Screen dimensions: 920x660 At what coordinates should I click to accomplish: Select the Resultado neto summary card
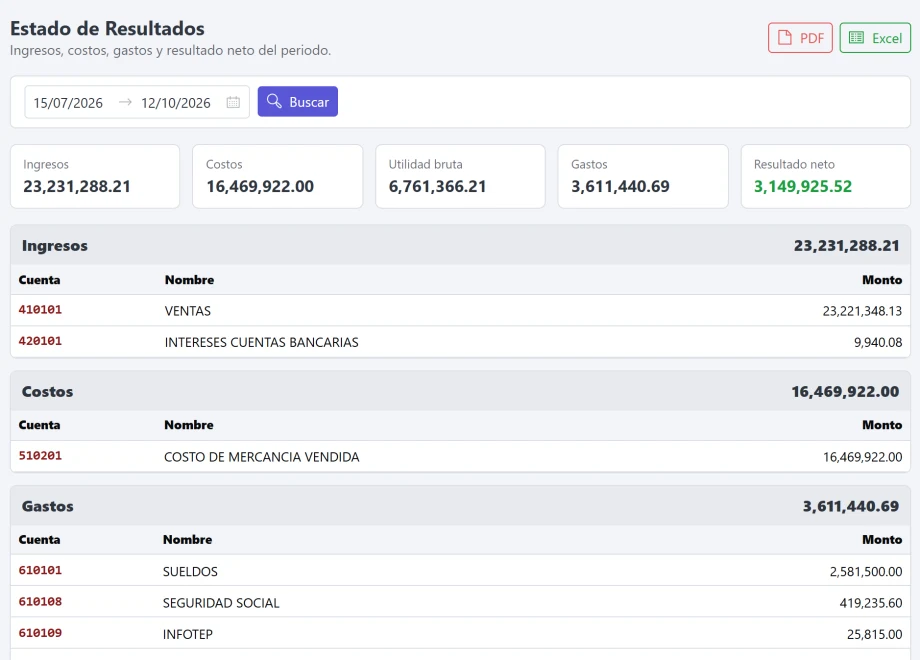(826, 177)
